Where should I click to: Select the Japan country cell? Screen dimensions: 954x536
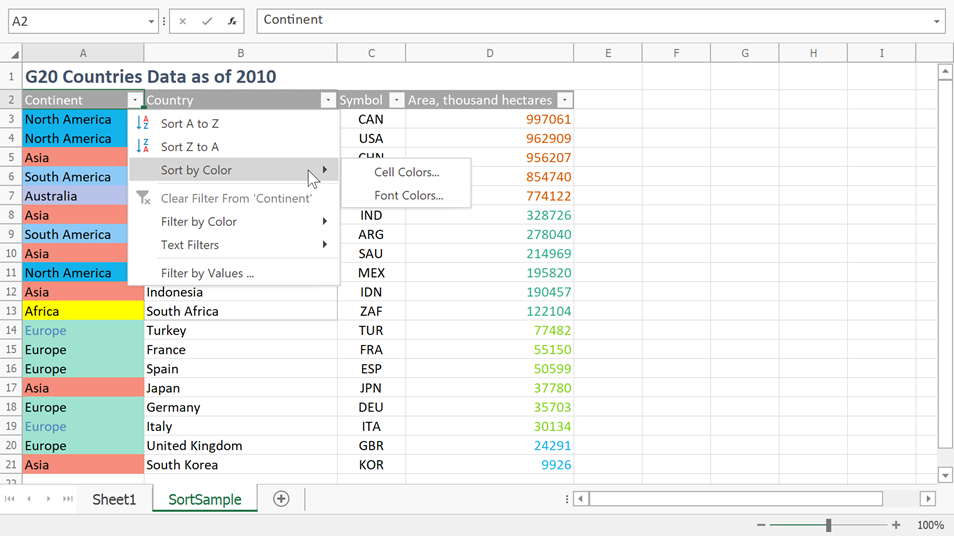pos(241,388)
